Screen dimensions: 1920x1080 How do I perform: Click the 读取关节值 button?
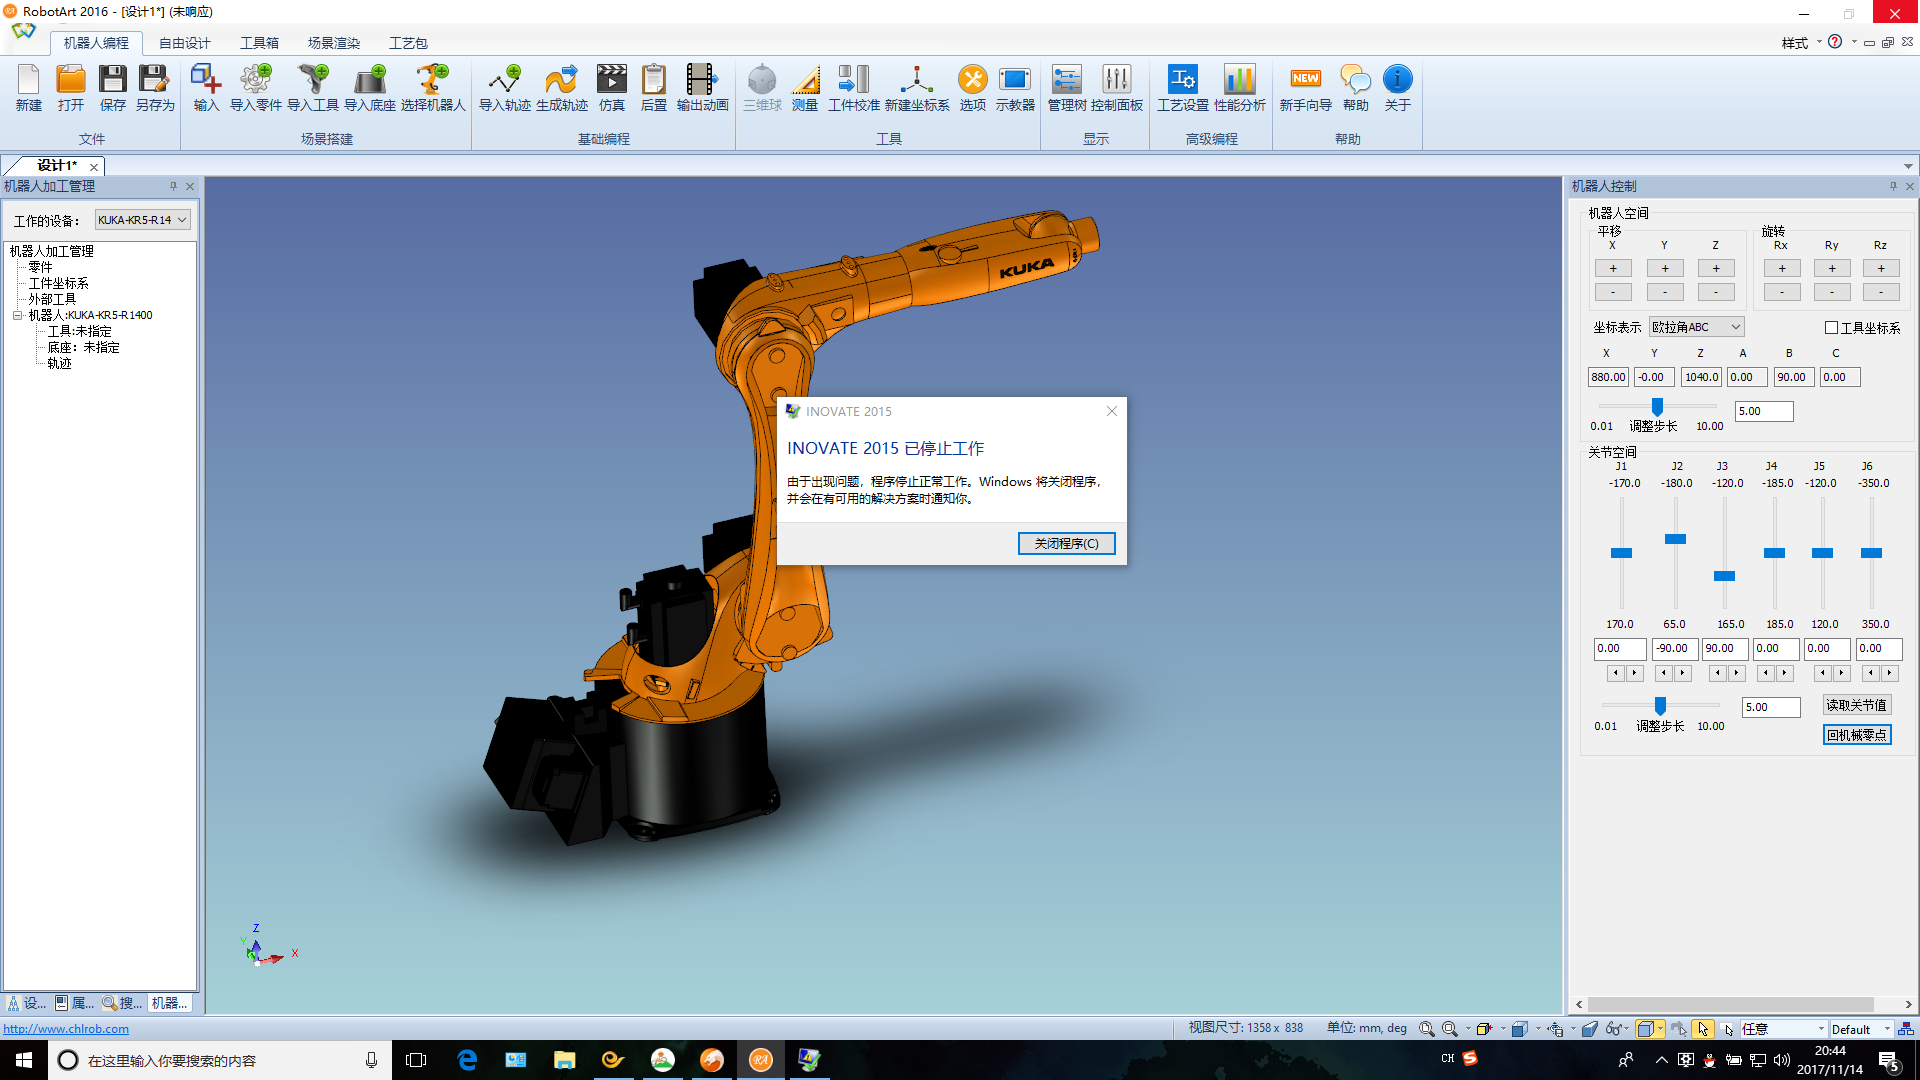pyautogui.click(x=1856, y=705)
